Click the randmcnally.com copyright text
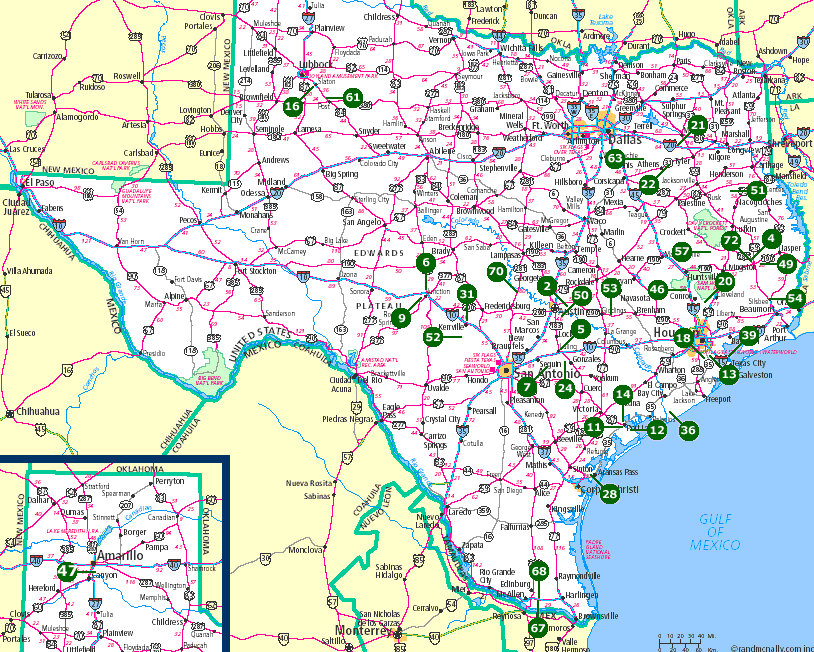Screen dimensions: 814x652 pyautogui.click(x=771, y=646)
